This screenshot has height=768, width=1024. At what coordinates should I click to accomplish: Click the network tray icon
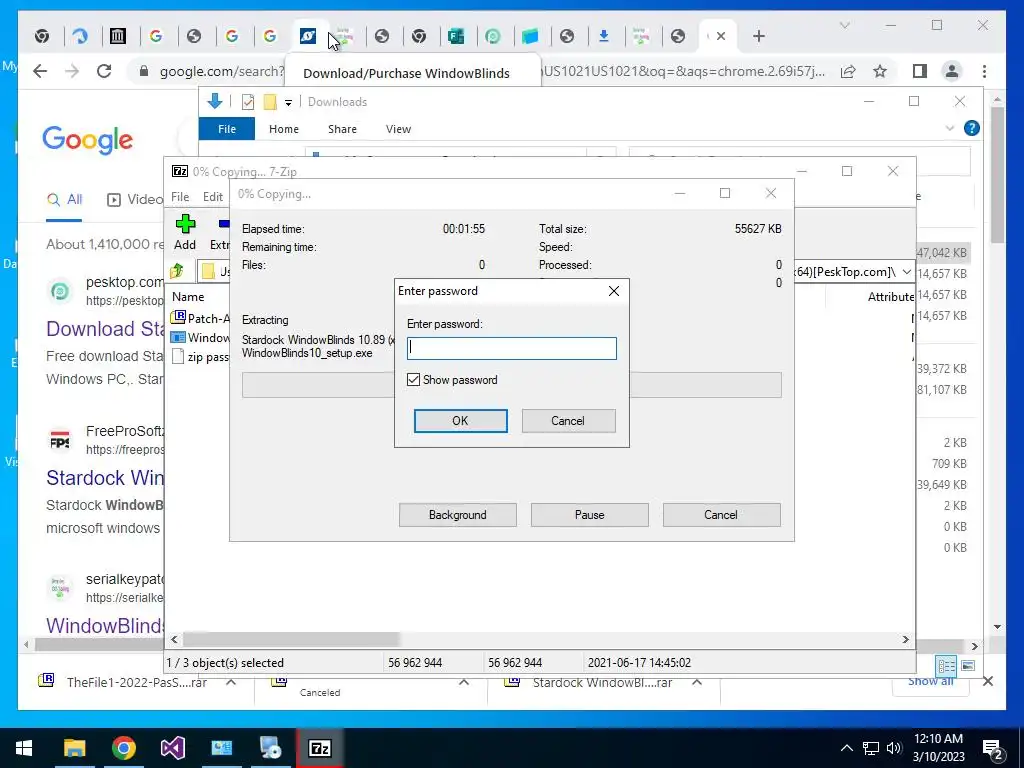871,748
